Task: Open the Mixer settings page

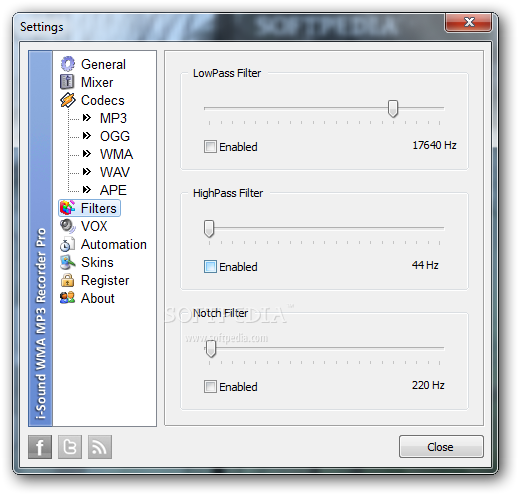Action: (97, 82)
